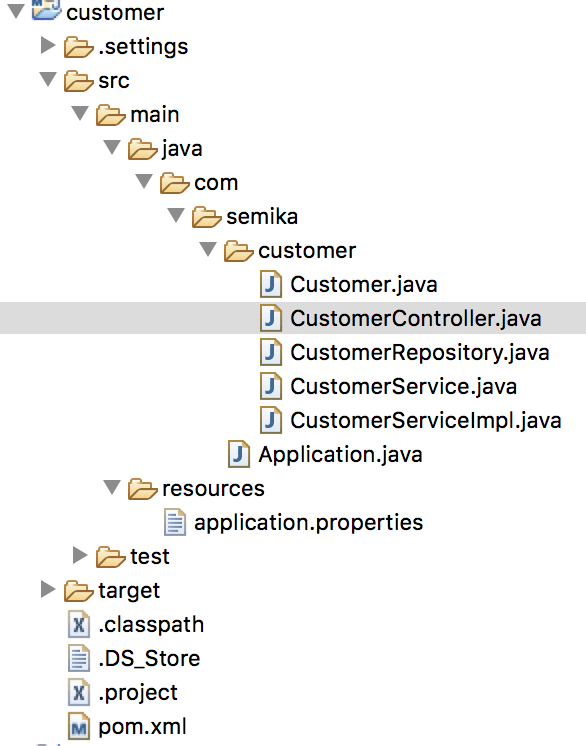The height and width of the screenshot is (746, 586).
Task: Click the resources folder icon
Action: point(142,489)
